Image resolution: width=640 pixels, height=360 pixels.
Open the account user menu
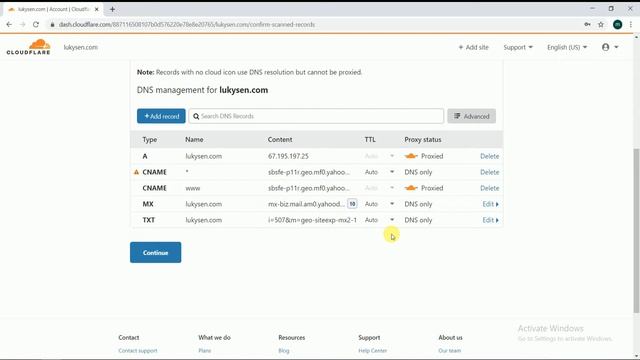click(x=610, y=47)
